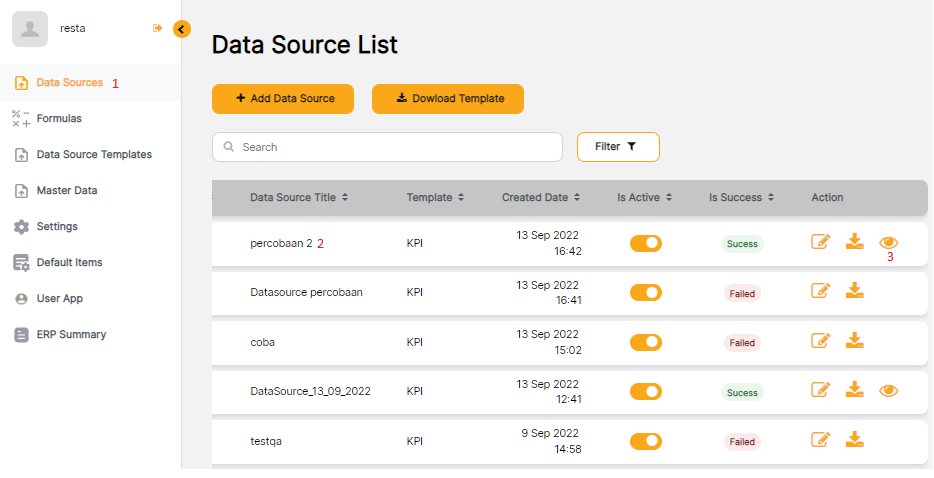Sort by Data Source Title column

pyautogui.click(x=298, y=198)
